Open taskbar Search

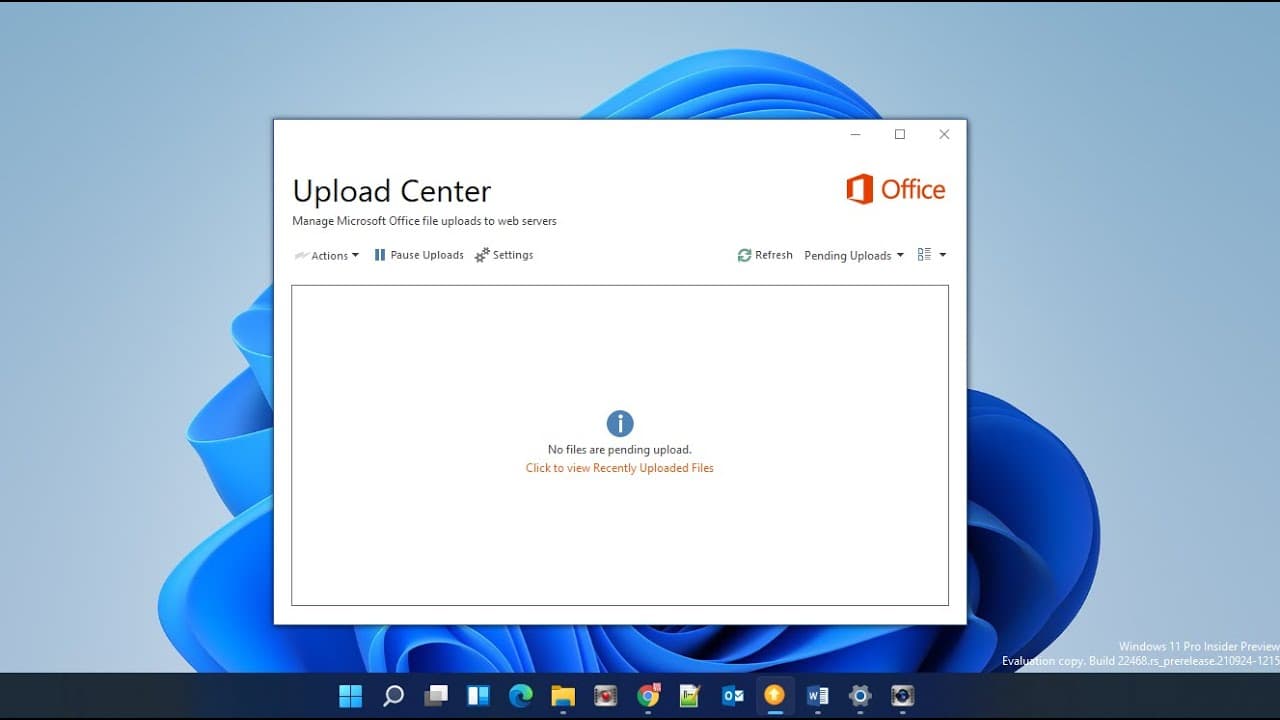[394, 696]
